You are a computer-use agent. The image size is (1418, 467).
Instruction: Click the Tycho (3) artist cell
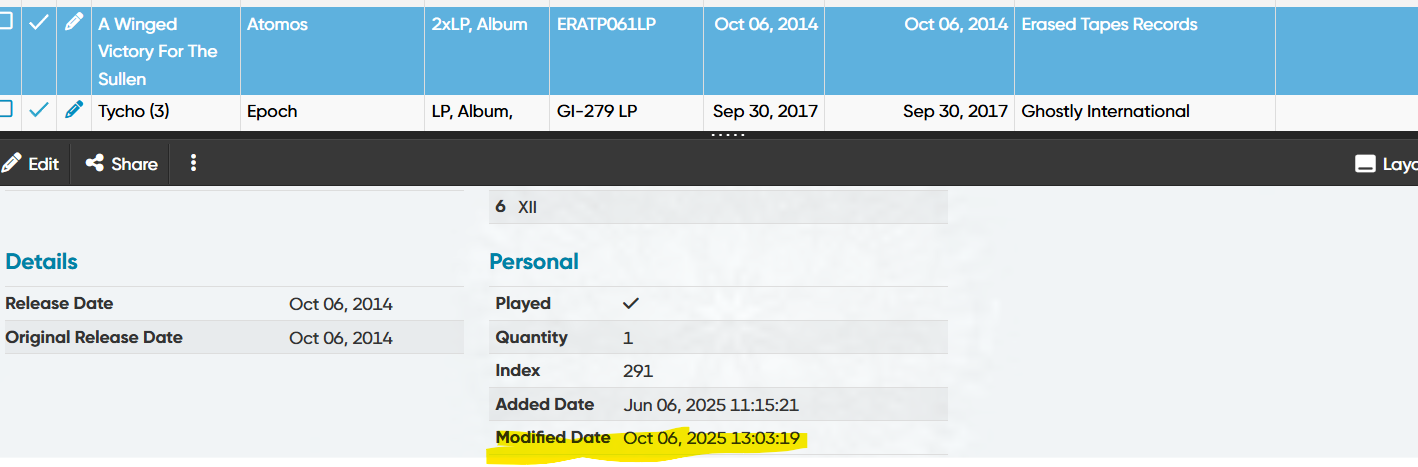(134, 111)
